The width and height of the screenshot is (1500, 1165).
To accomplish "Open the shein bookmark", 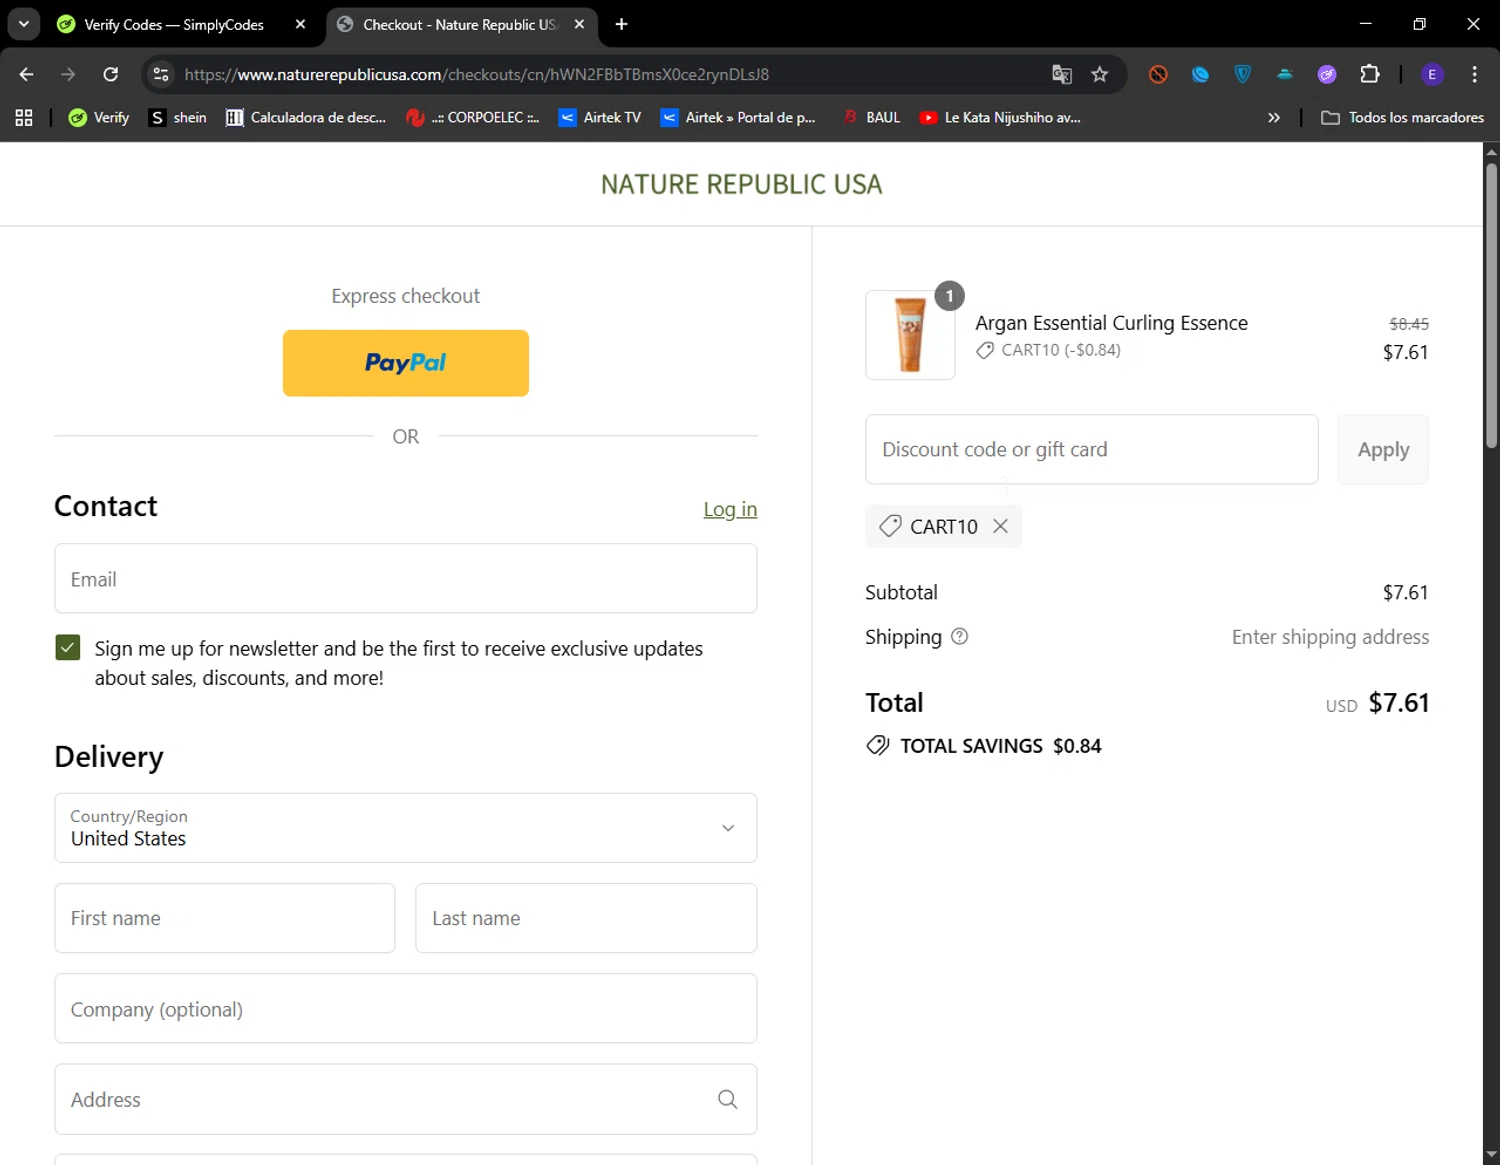I will point(178,118).
